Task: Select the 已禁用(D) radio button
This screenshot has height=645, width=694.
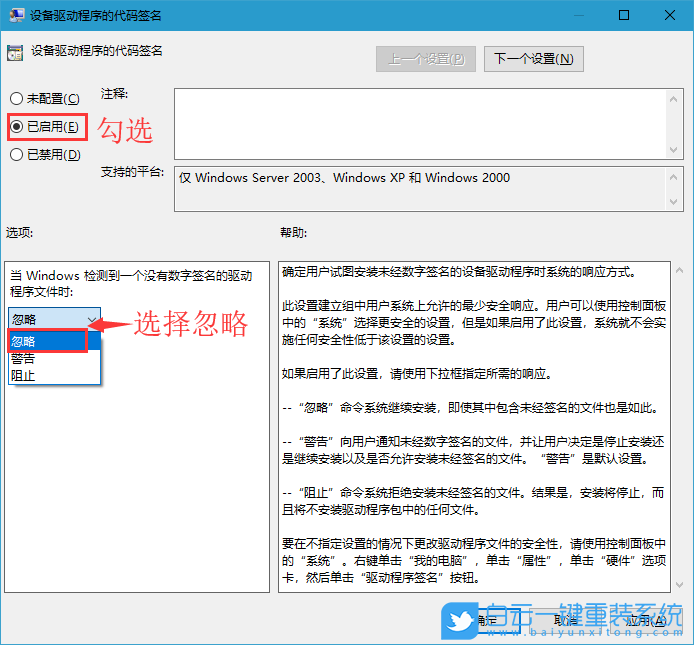Action: click(45, 154)
